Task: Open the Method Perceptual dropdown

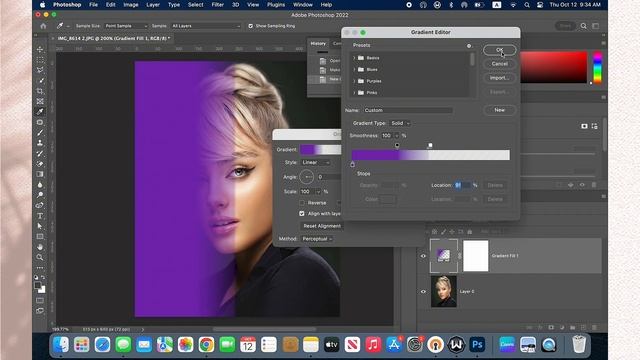Action: coord(317,239)
